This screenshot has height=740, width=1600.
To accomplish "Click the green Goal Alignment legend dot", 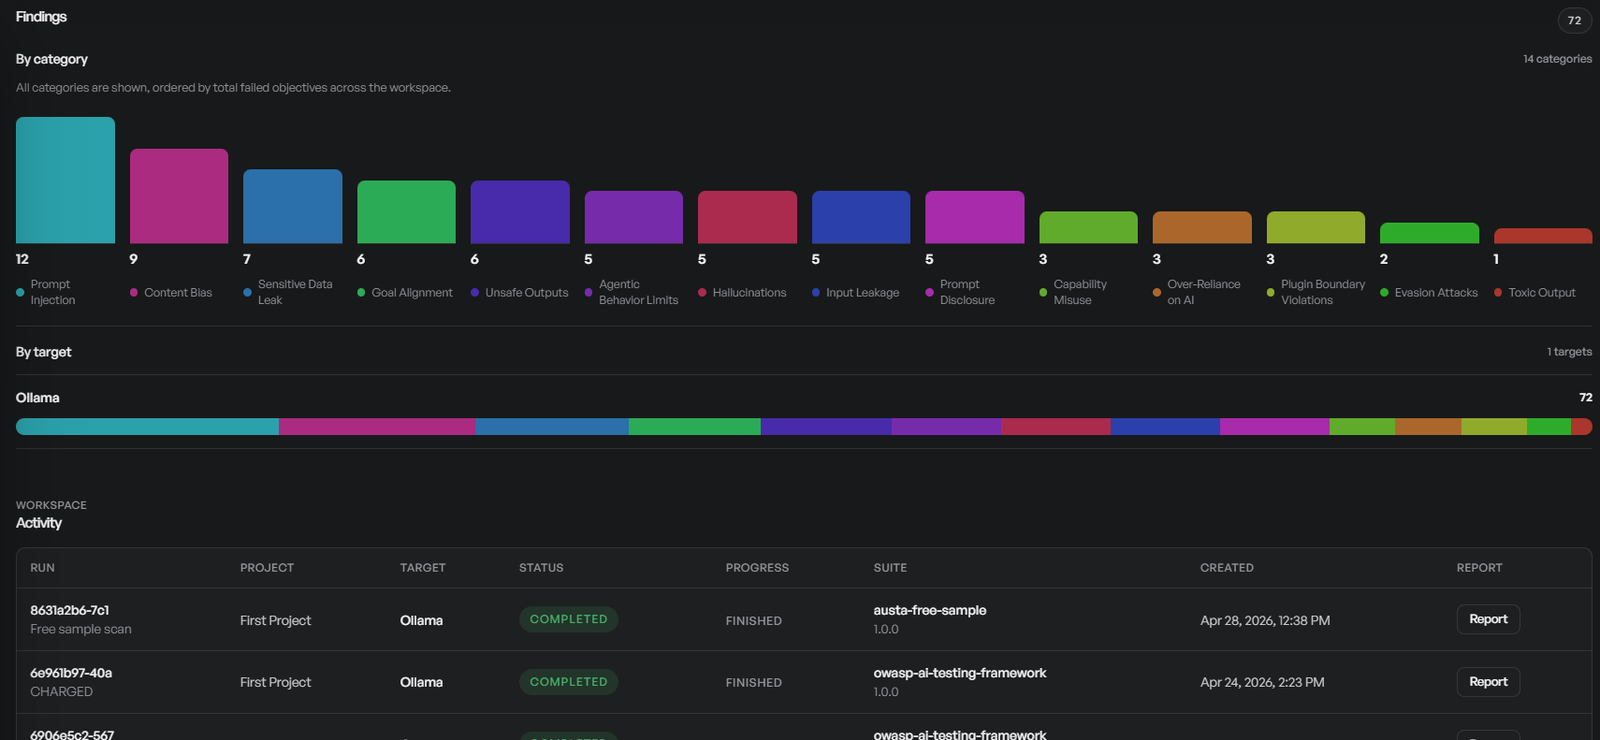I will 361,293.
